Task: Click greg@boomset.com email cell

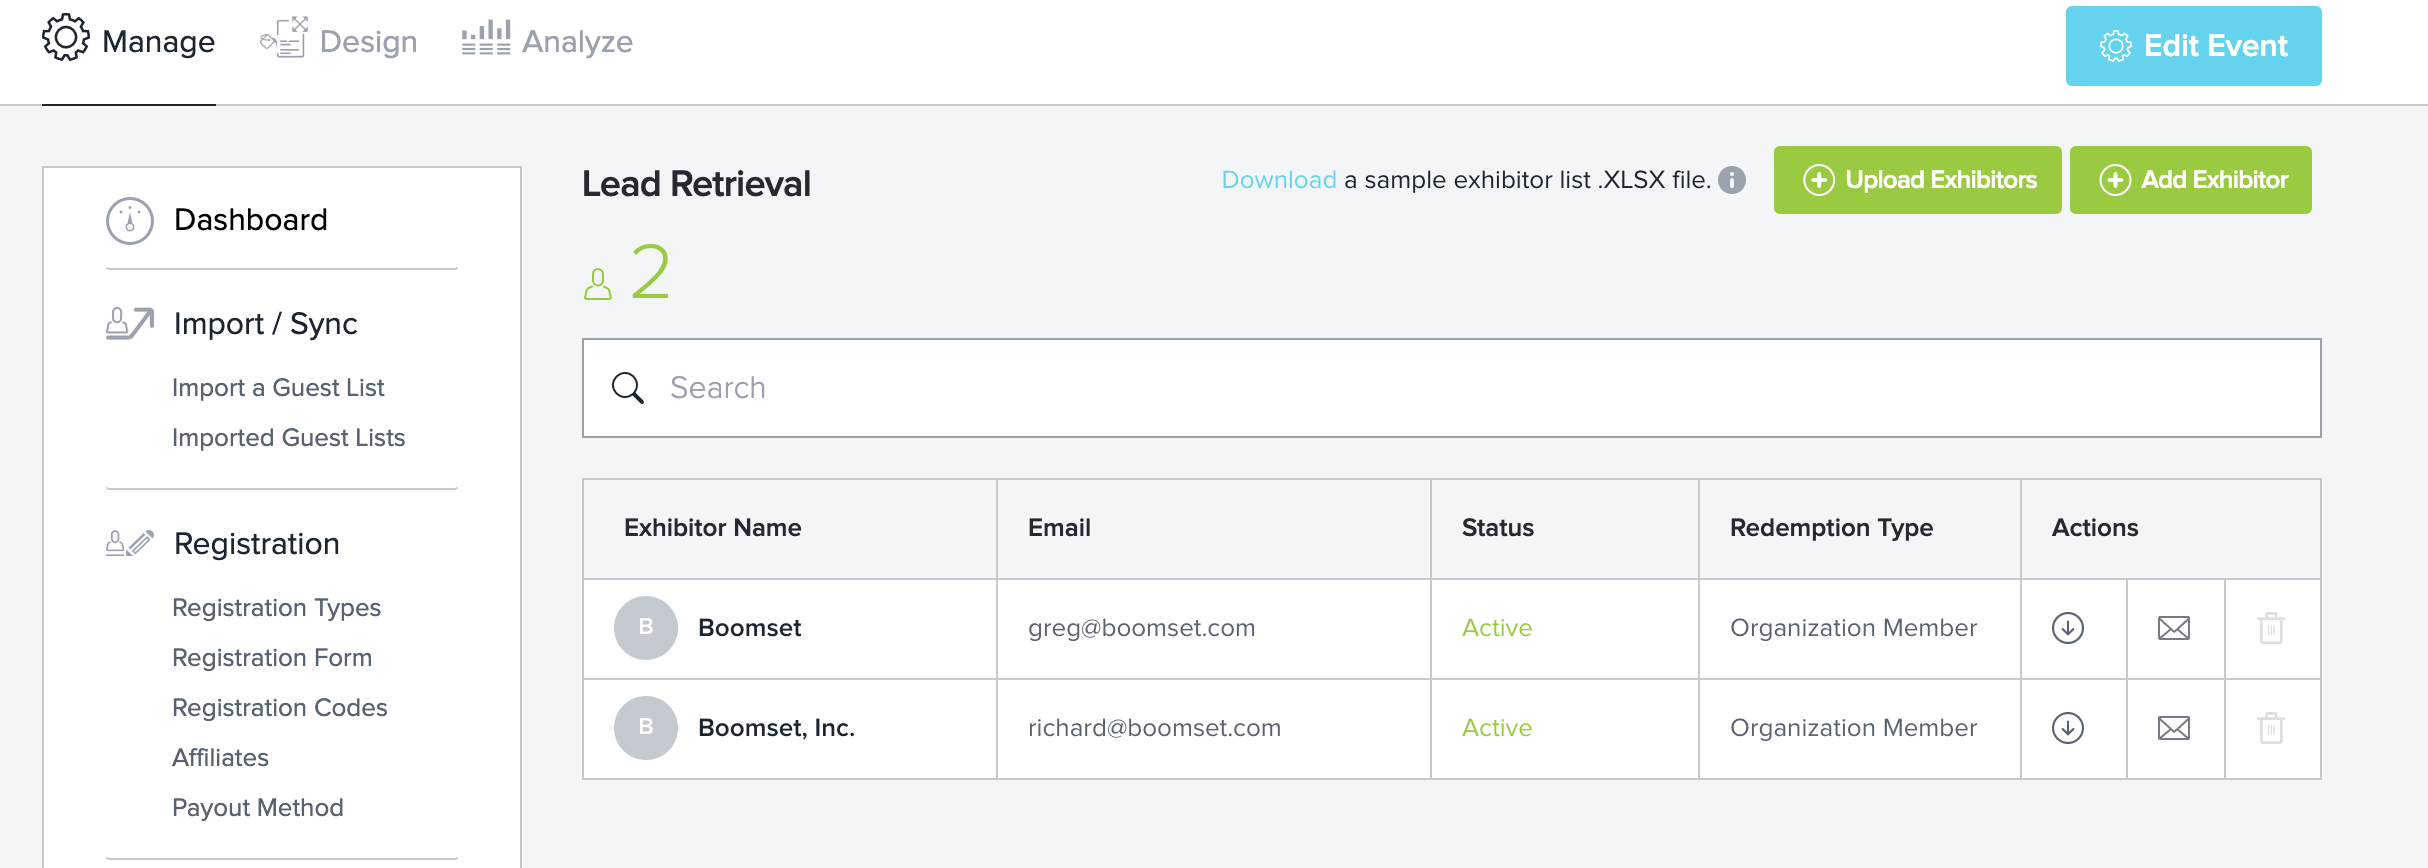Action: 1141,628
